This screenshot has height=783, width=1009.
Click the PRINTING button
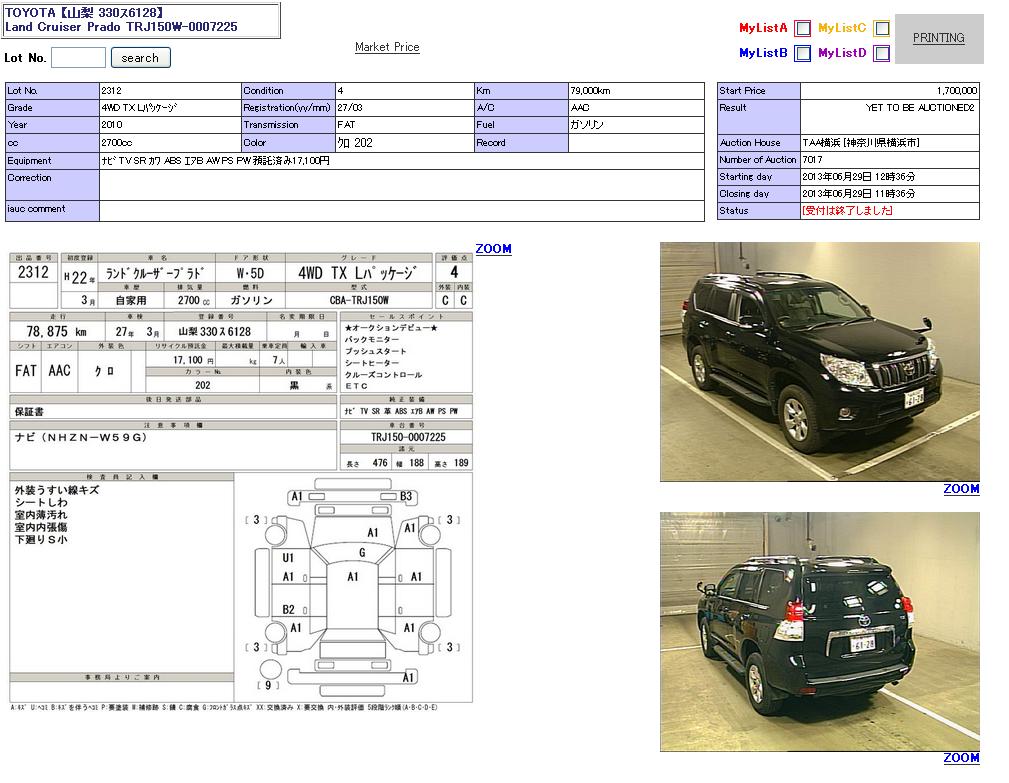pyautogui.click(x=938, y=38)
